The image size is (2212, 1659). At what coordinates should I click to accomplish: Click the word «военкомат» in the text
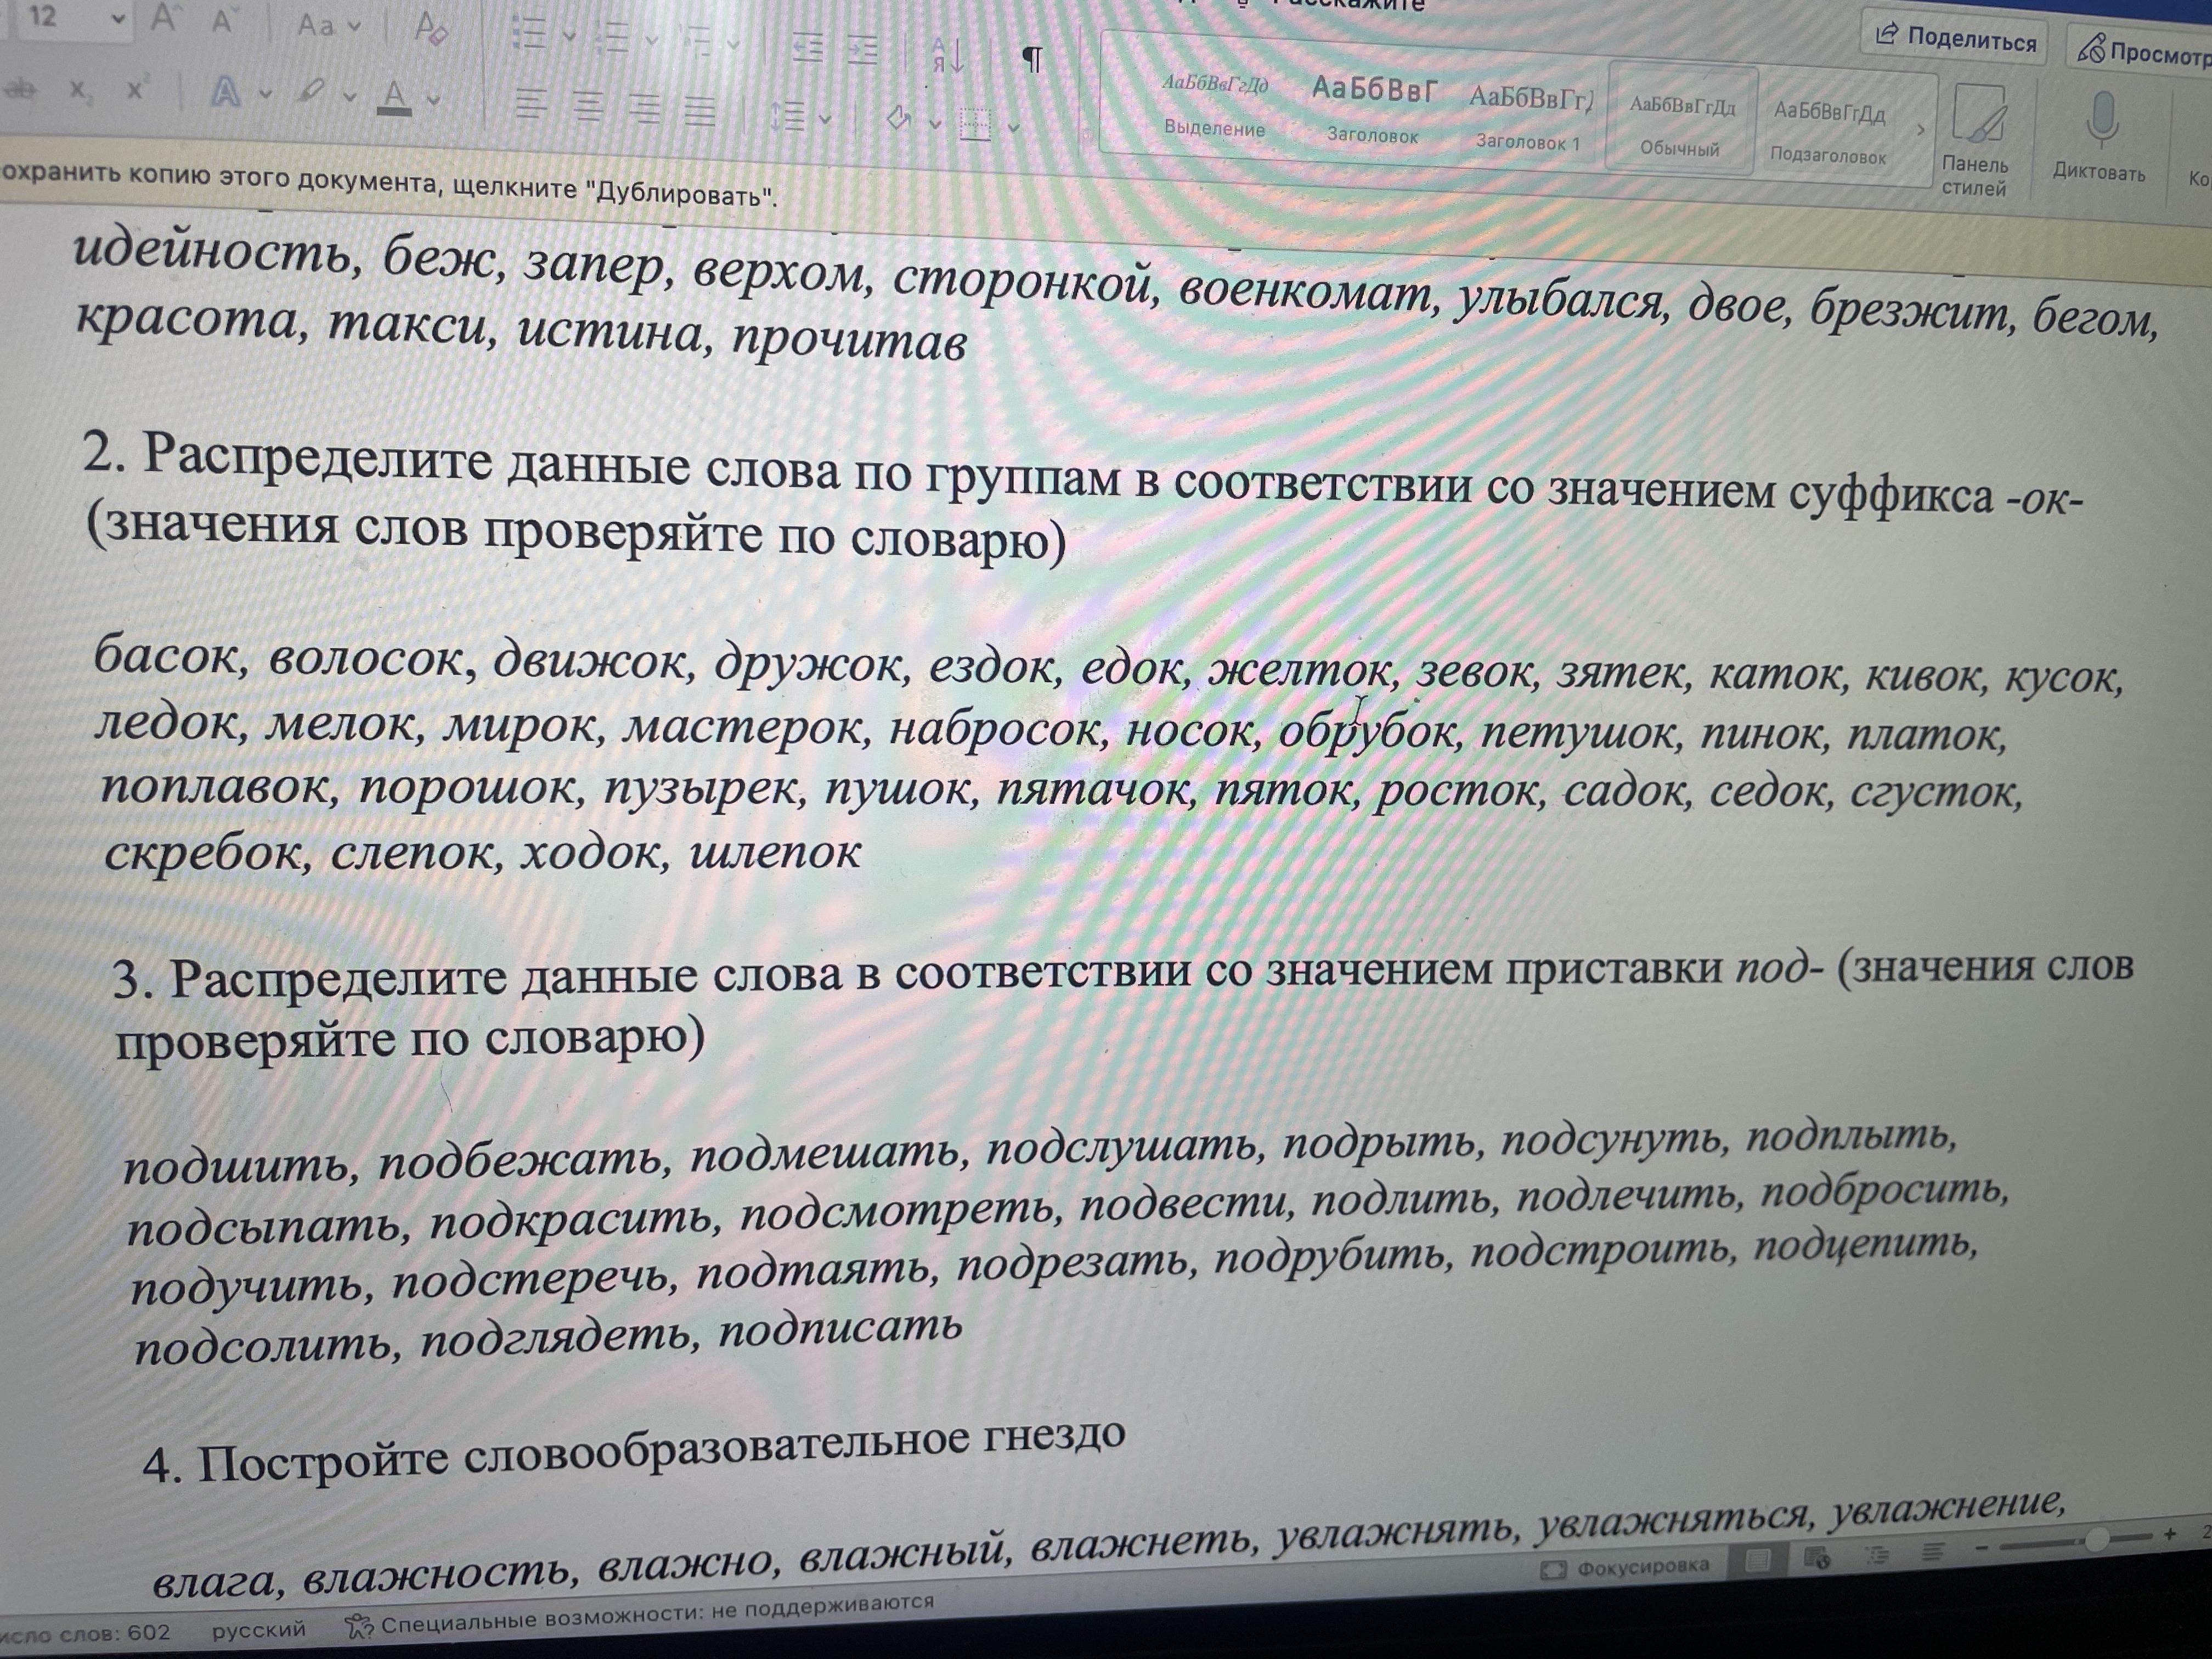point(1306,292)
